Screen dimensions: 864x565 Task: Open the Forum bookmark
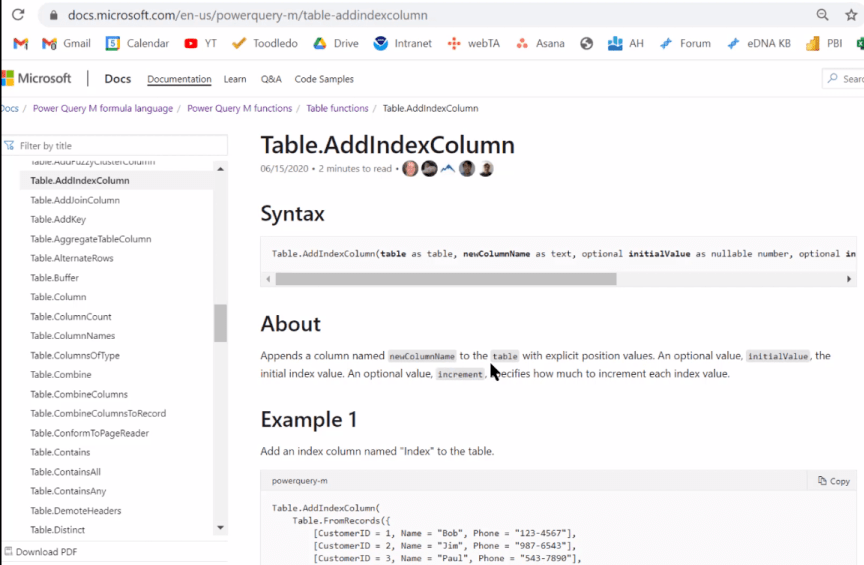[x=685, y=44]
